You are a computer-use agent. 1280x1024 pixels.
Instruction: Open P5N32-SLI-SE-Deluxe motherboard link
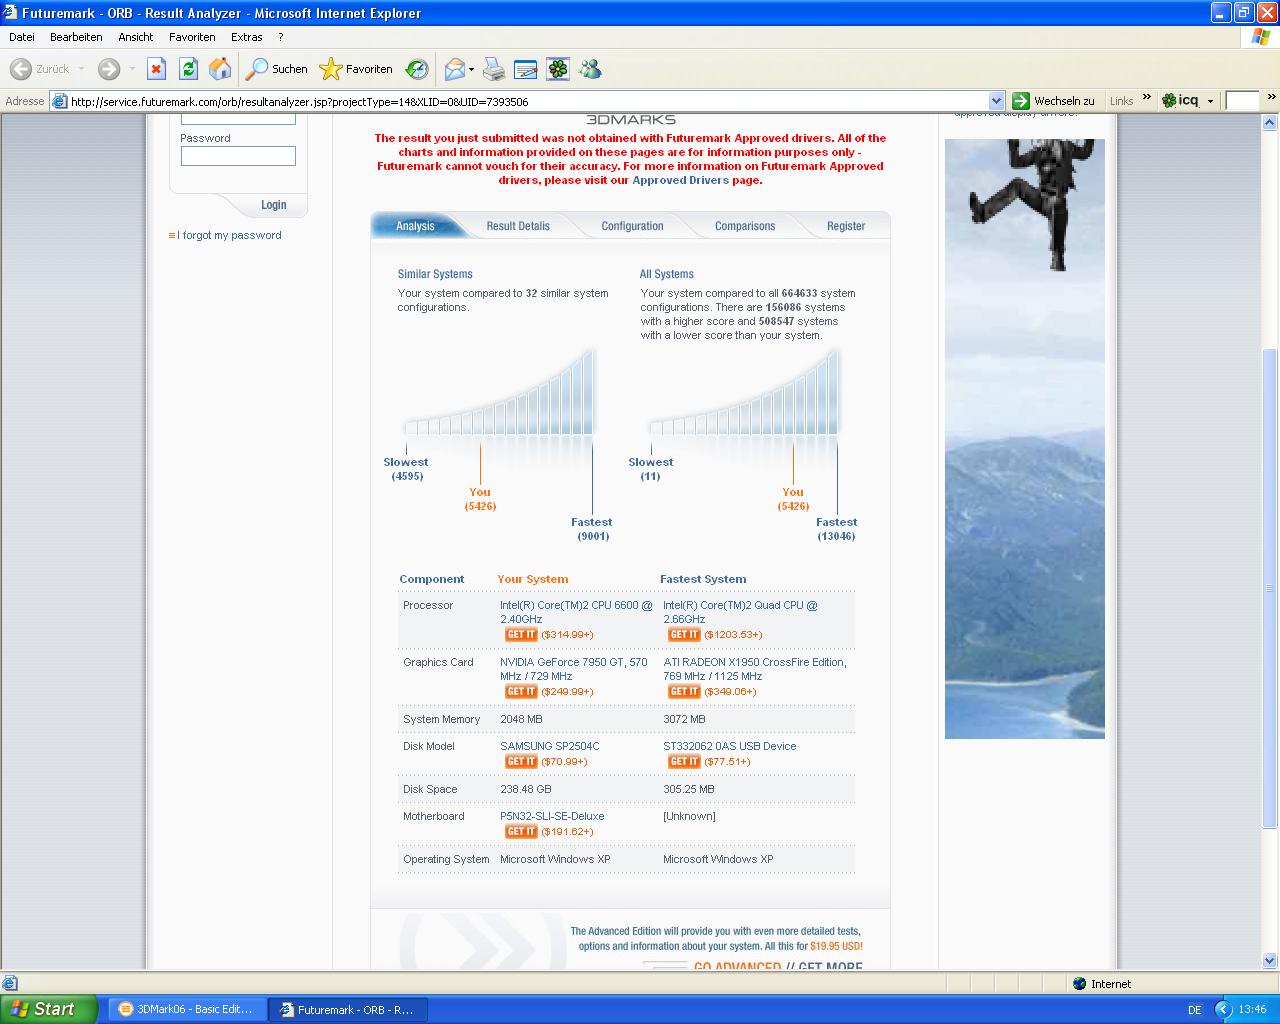tap(552, 816)
